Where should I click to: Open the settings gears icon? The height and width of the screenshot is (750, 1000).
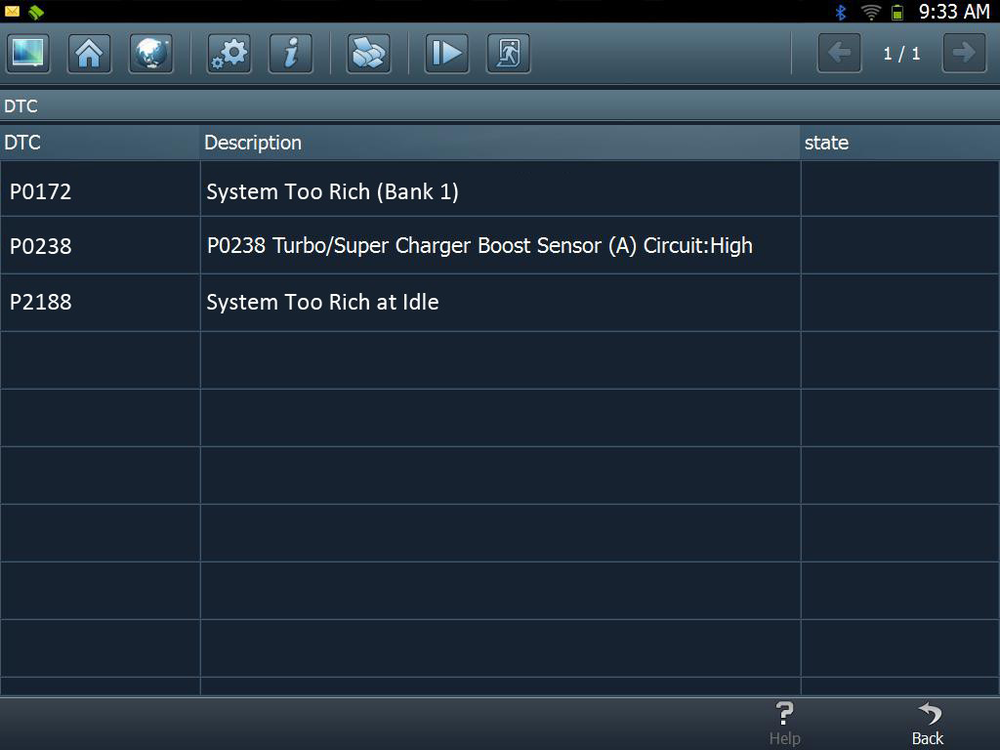(x=229, y=53)
